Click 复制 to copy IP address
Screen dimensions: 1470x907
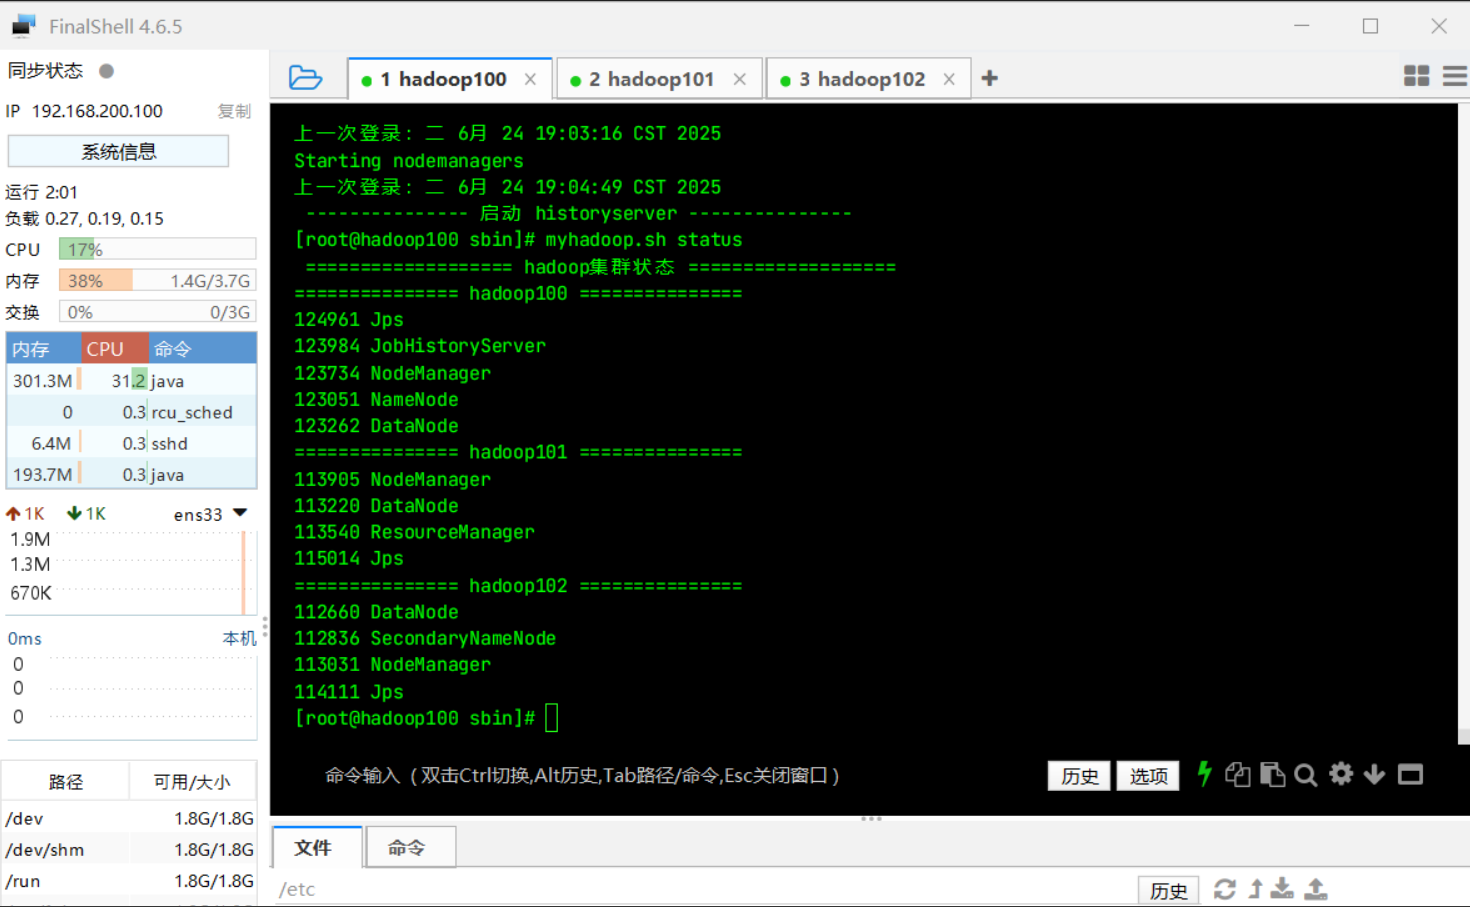pos(234,111)
